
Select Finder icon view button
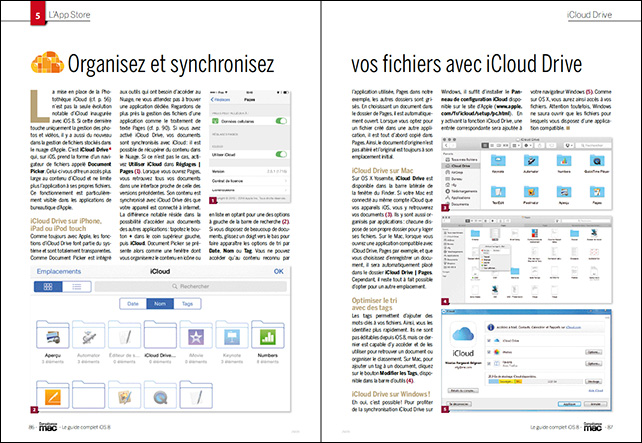point(485,145)
